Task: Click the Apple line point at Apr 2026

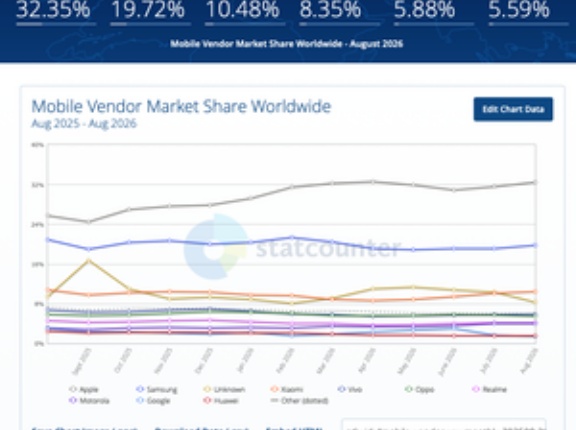Action: [x=373, y=182]
